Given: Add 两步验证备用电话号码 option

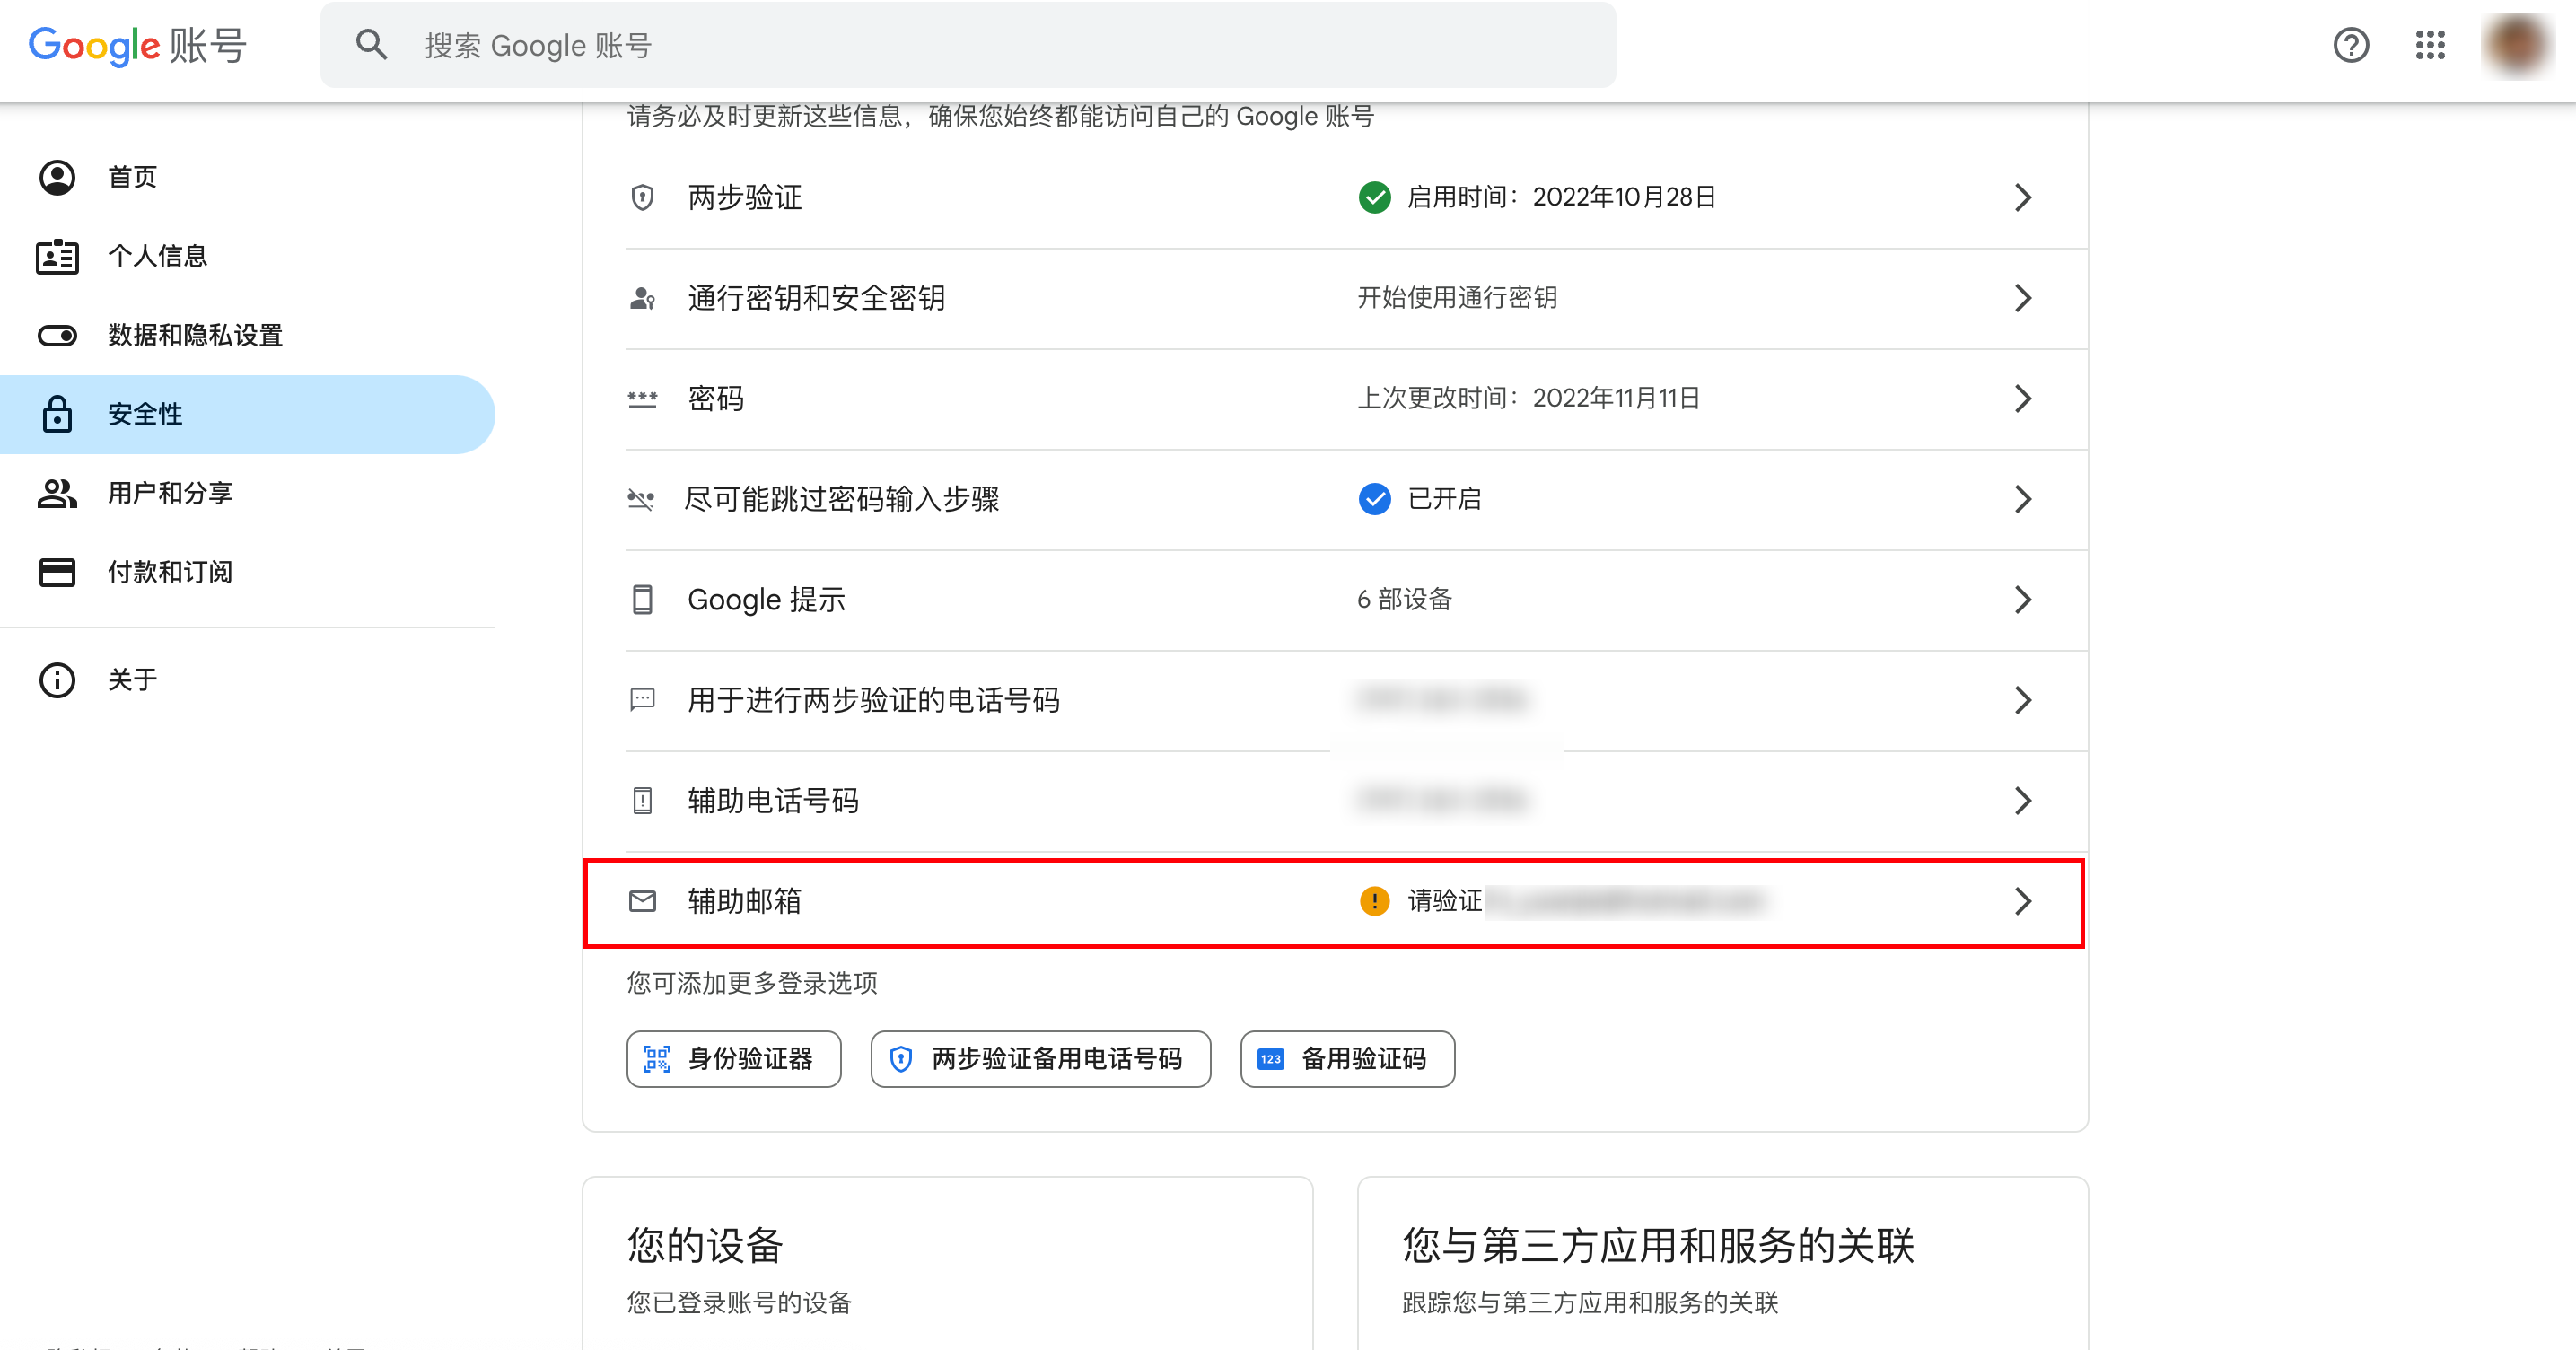Looking at the screenshot, I should point(1040,1059).
